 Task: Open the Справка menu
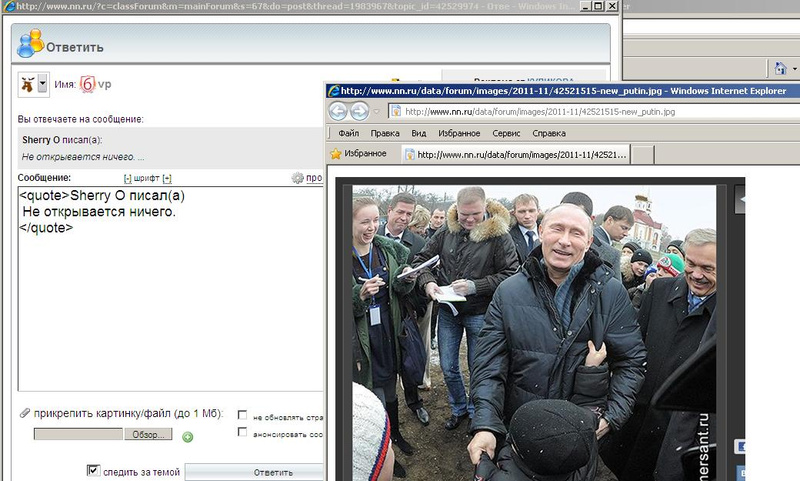[x=548, y=133]
